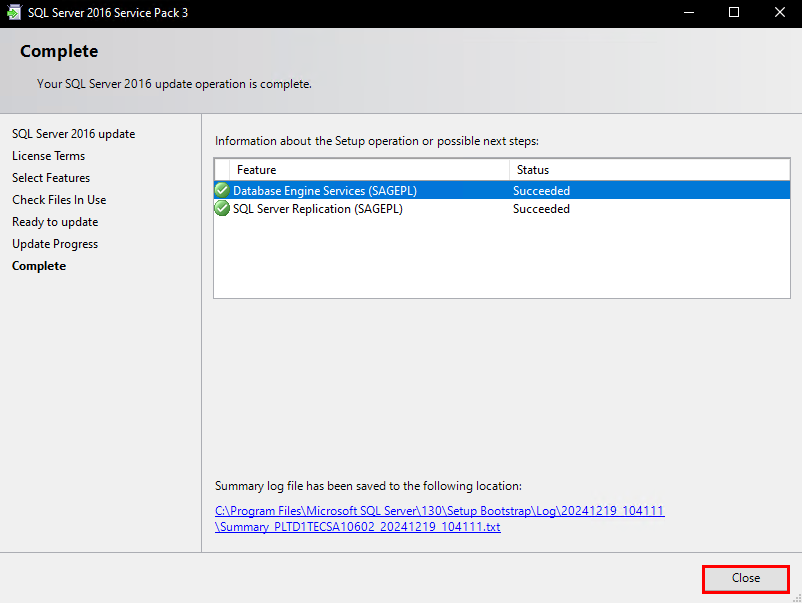Click the Close button at bottom right
The height and width of the screenshot is (603, 802).
[746, 579]
